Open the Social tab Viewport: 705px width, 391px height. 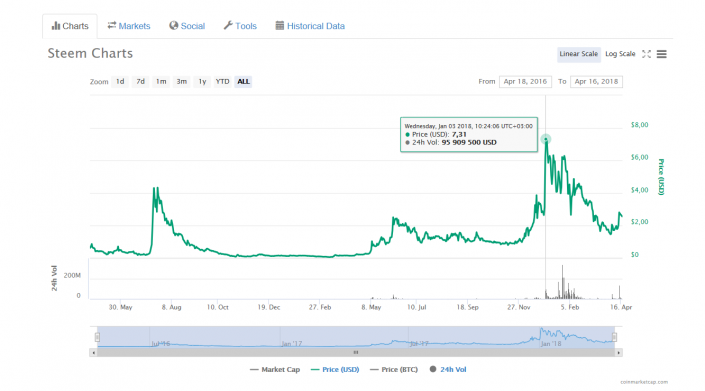point(187,26)
